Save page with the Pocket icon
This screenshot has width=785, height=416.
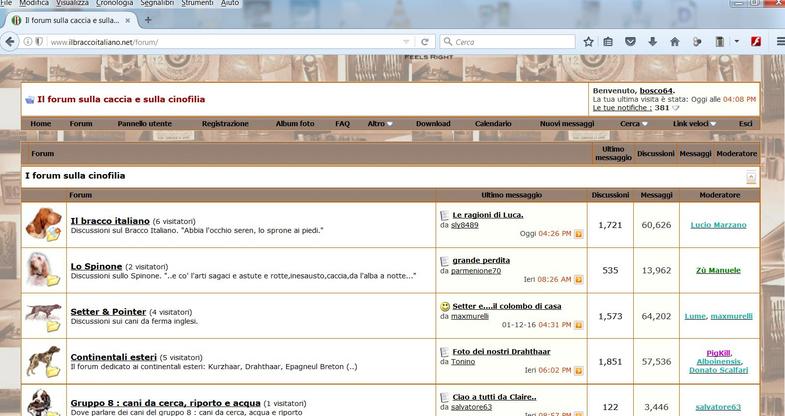(x=631, y=42)
